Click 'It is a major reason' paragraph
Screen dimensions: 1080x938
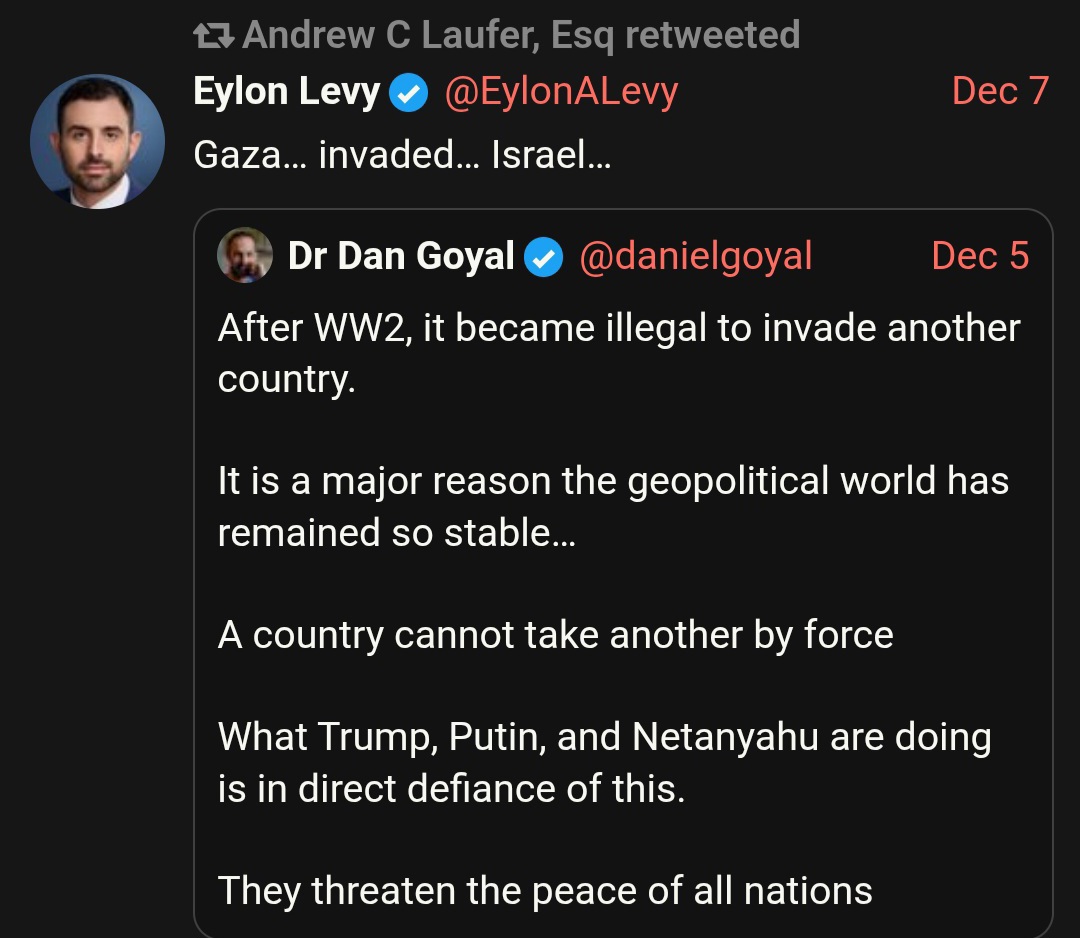pyautogui.click(x=613, y=506)
